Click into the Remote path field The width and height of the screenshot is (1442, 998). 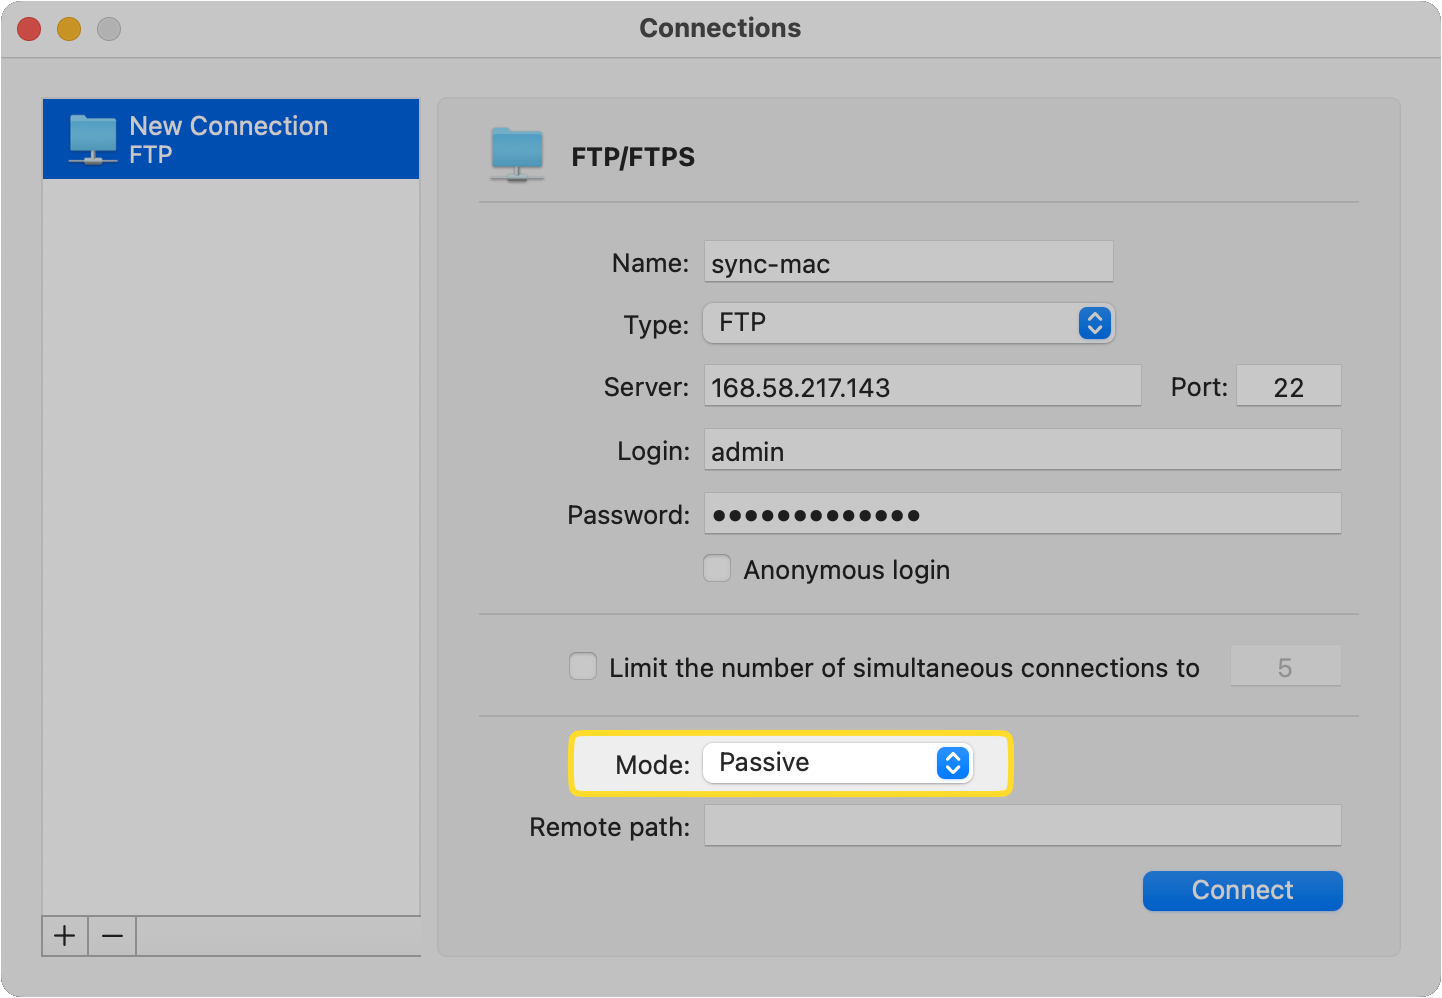[1022, 826]
